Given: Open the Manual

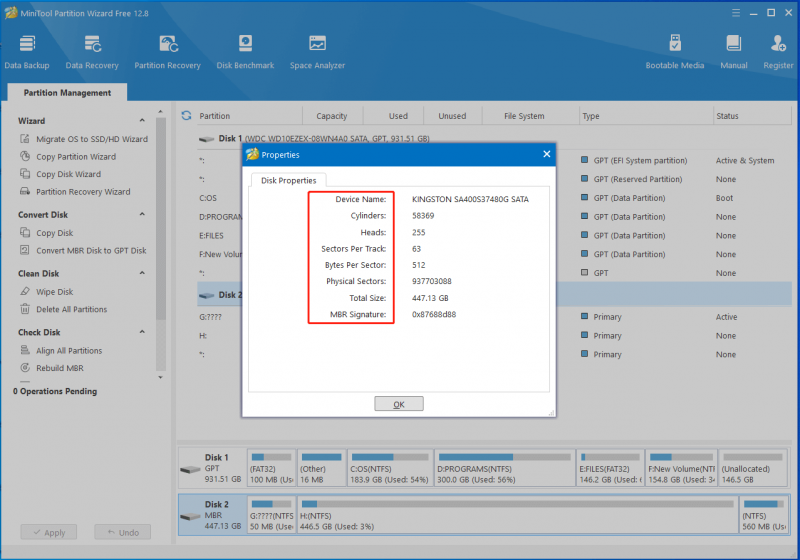Looking at the screenshot, I should 734,51.
